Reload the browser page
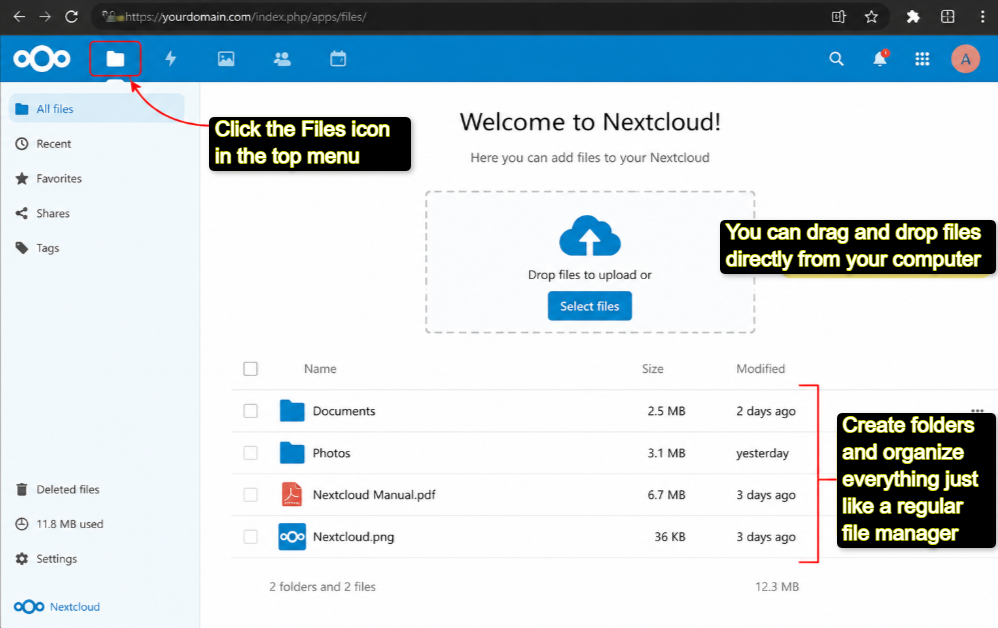998x628 pixels. 71,17
